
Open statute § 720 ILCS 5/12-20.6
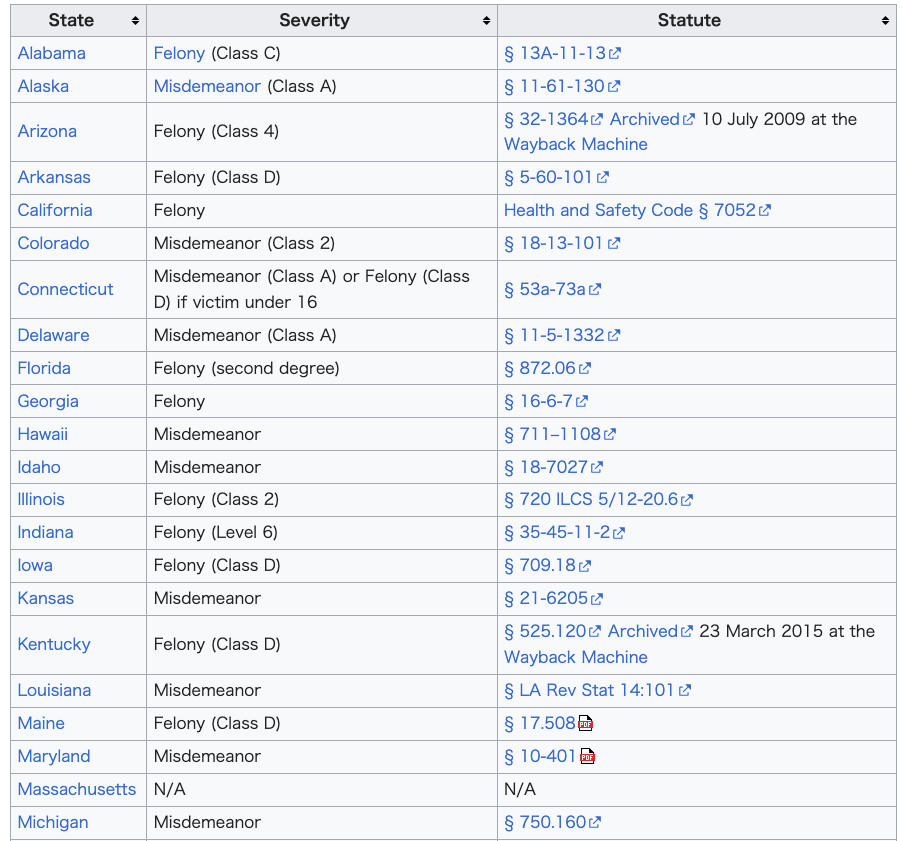pyautogui.click(x=592, y=499)
